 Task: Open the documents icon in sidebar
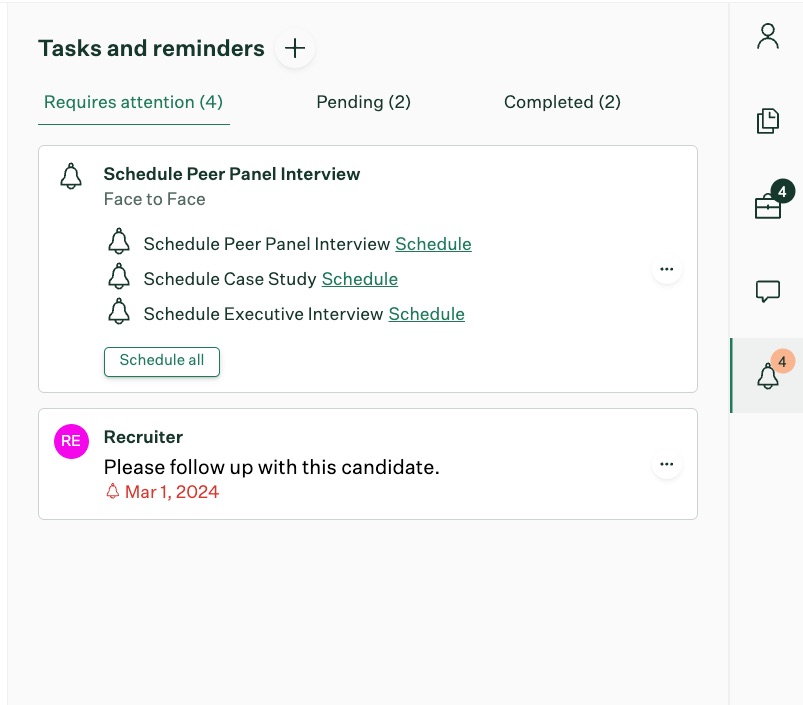click(767, 121)
